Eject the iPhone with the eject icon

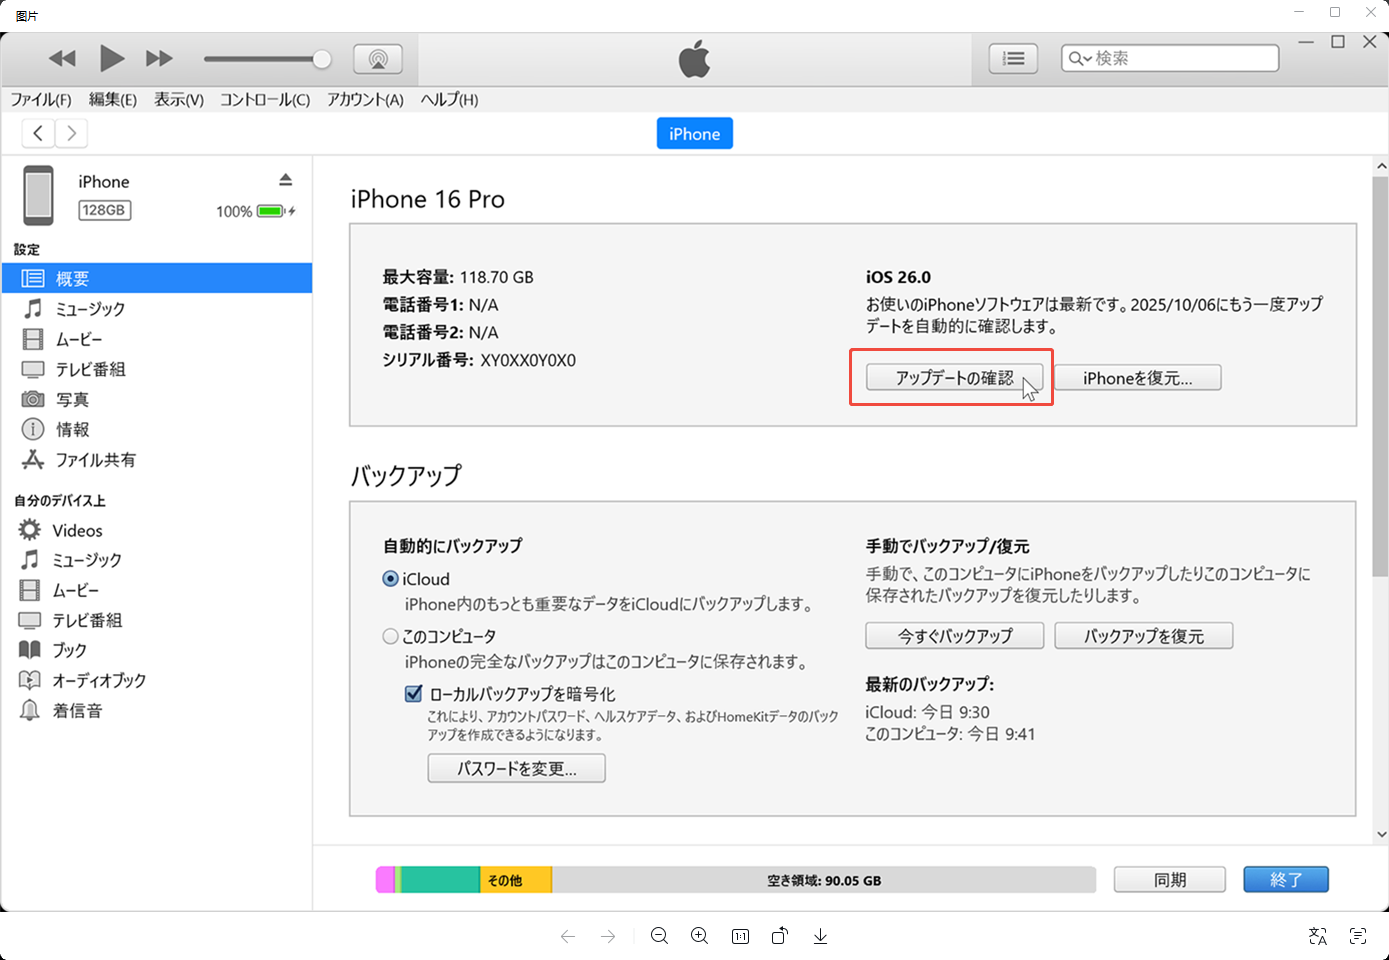pyautogui.click(x=285, y=180)
